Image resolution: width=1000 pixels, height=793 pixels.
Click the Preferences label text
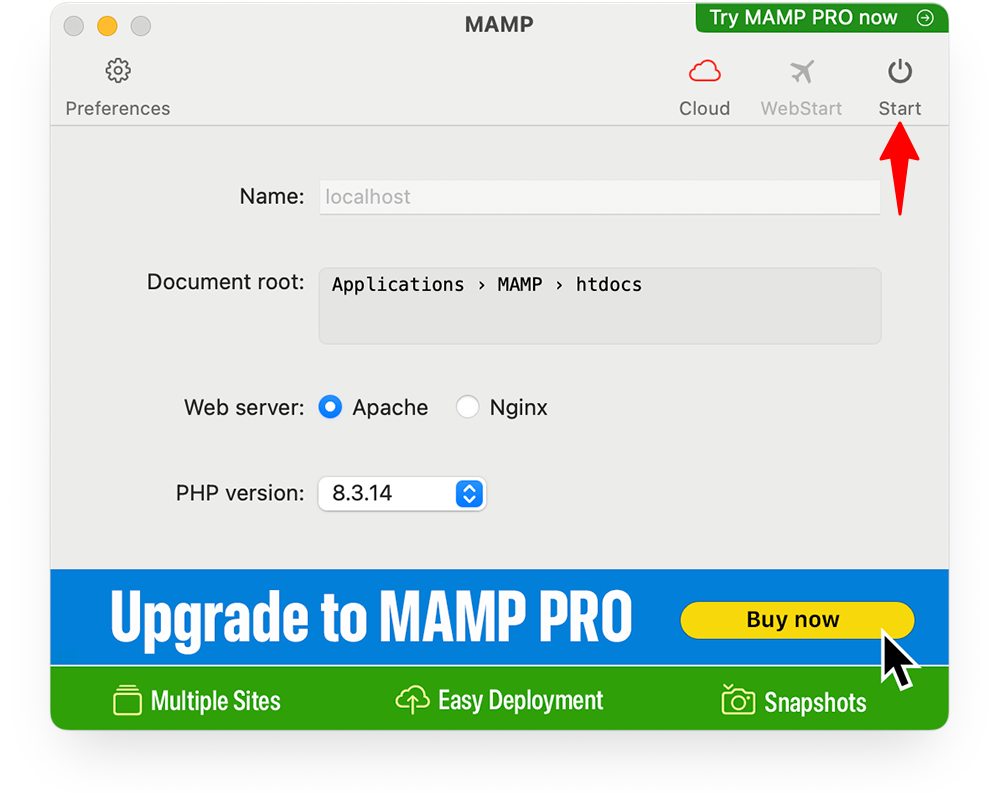pos(118,108)
